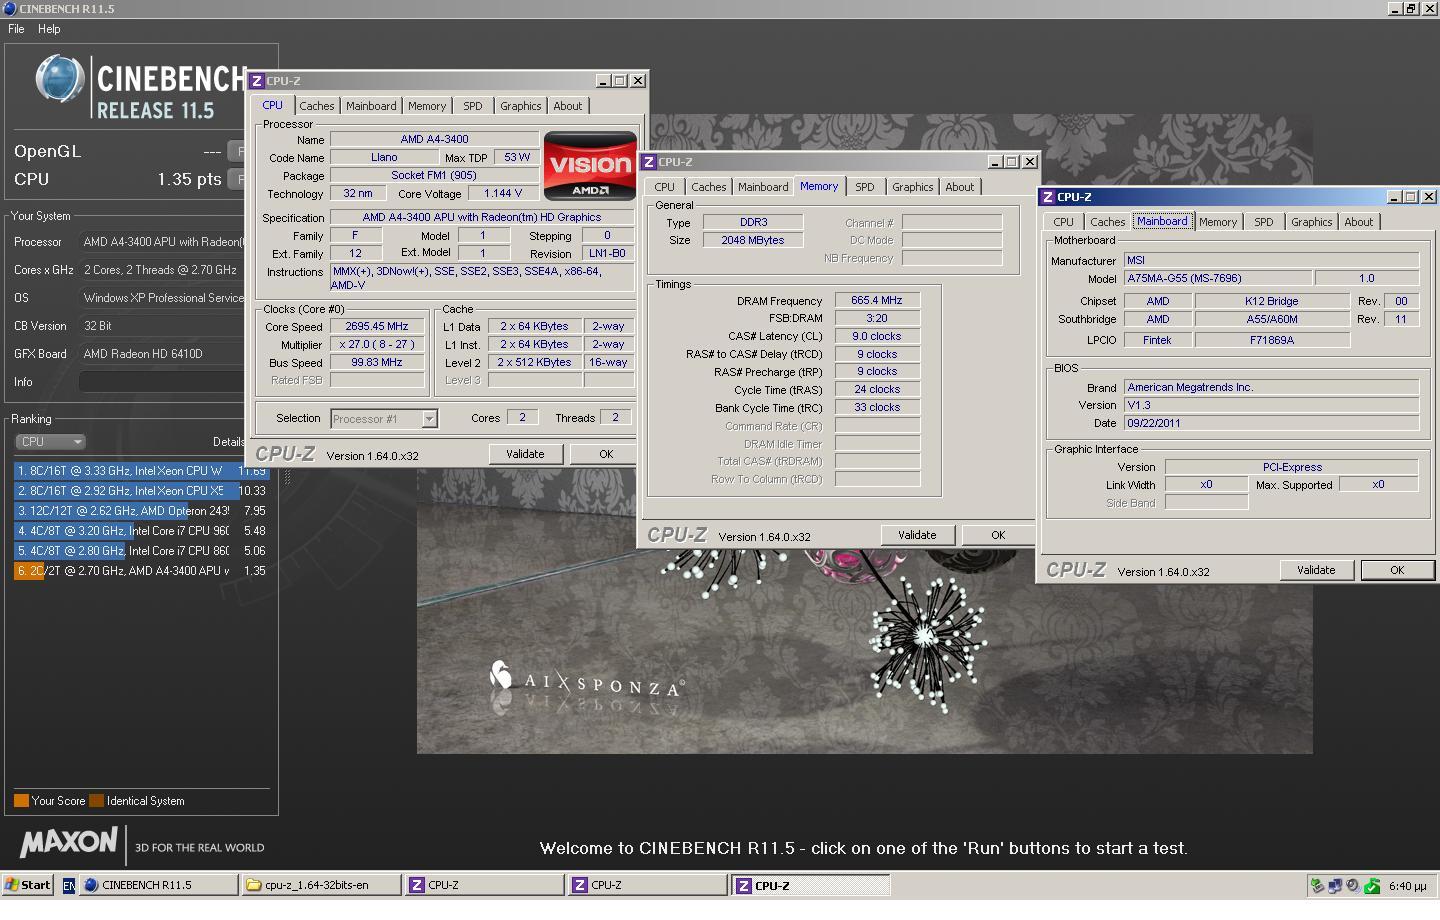The image size is (1440, 920).
Task: Click Validate in the Memory CPU-Z window
Action: [x=917, y=535]
